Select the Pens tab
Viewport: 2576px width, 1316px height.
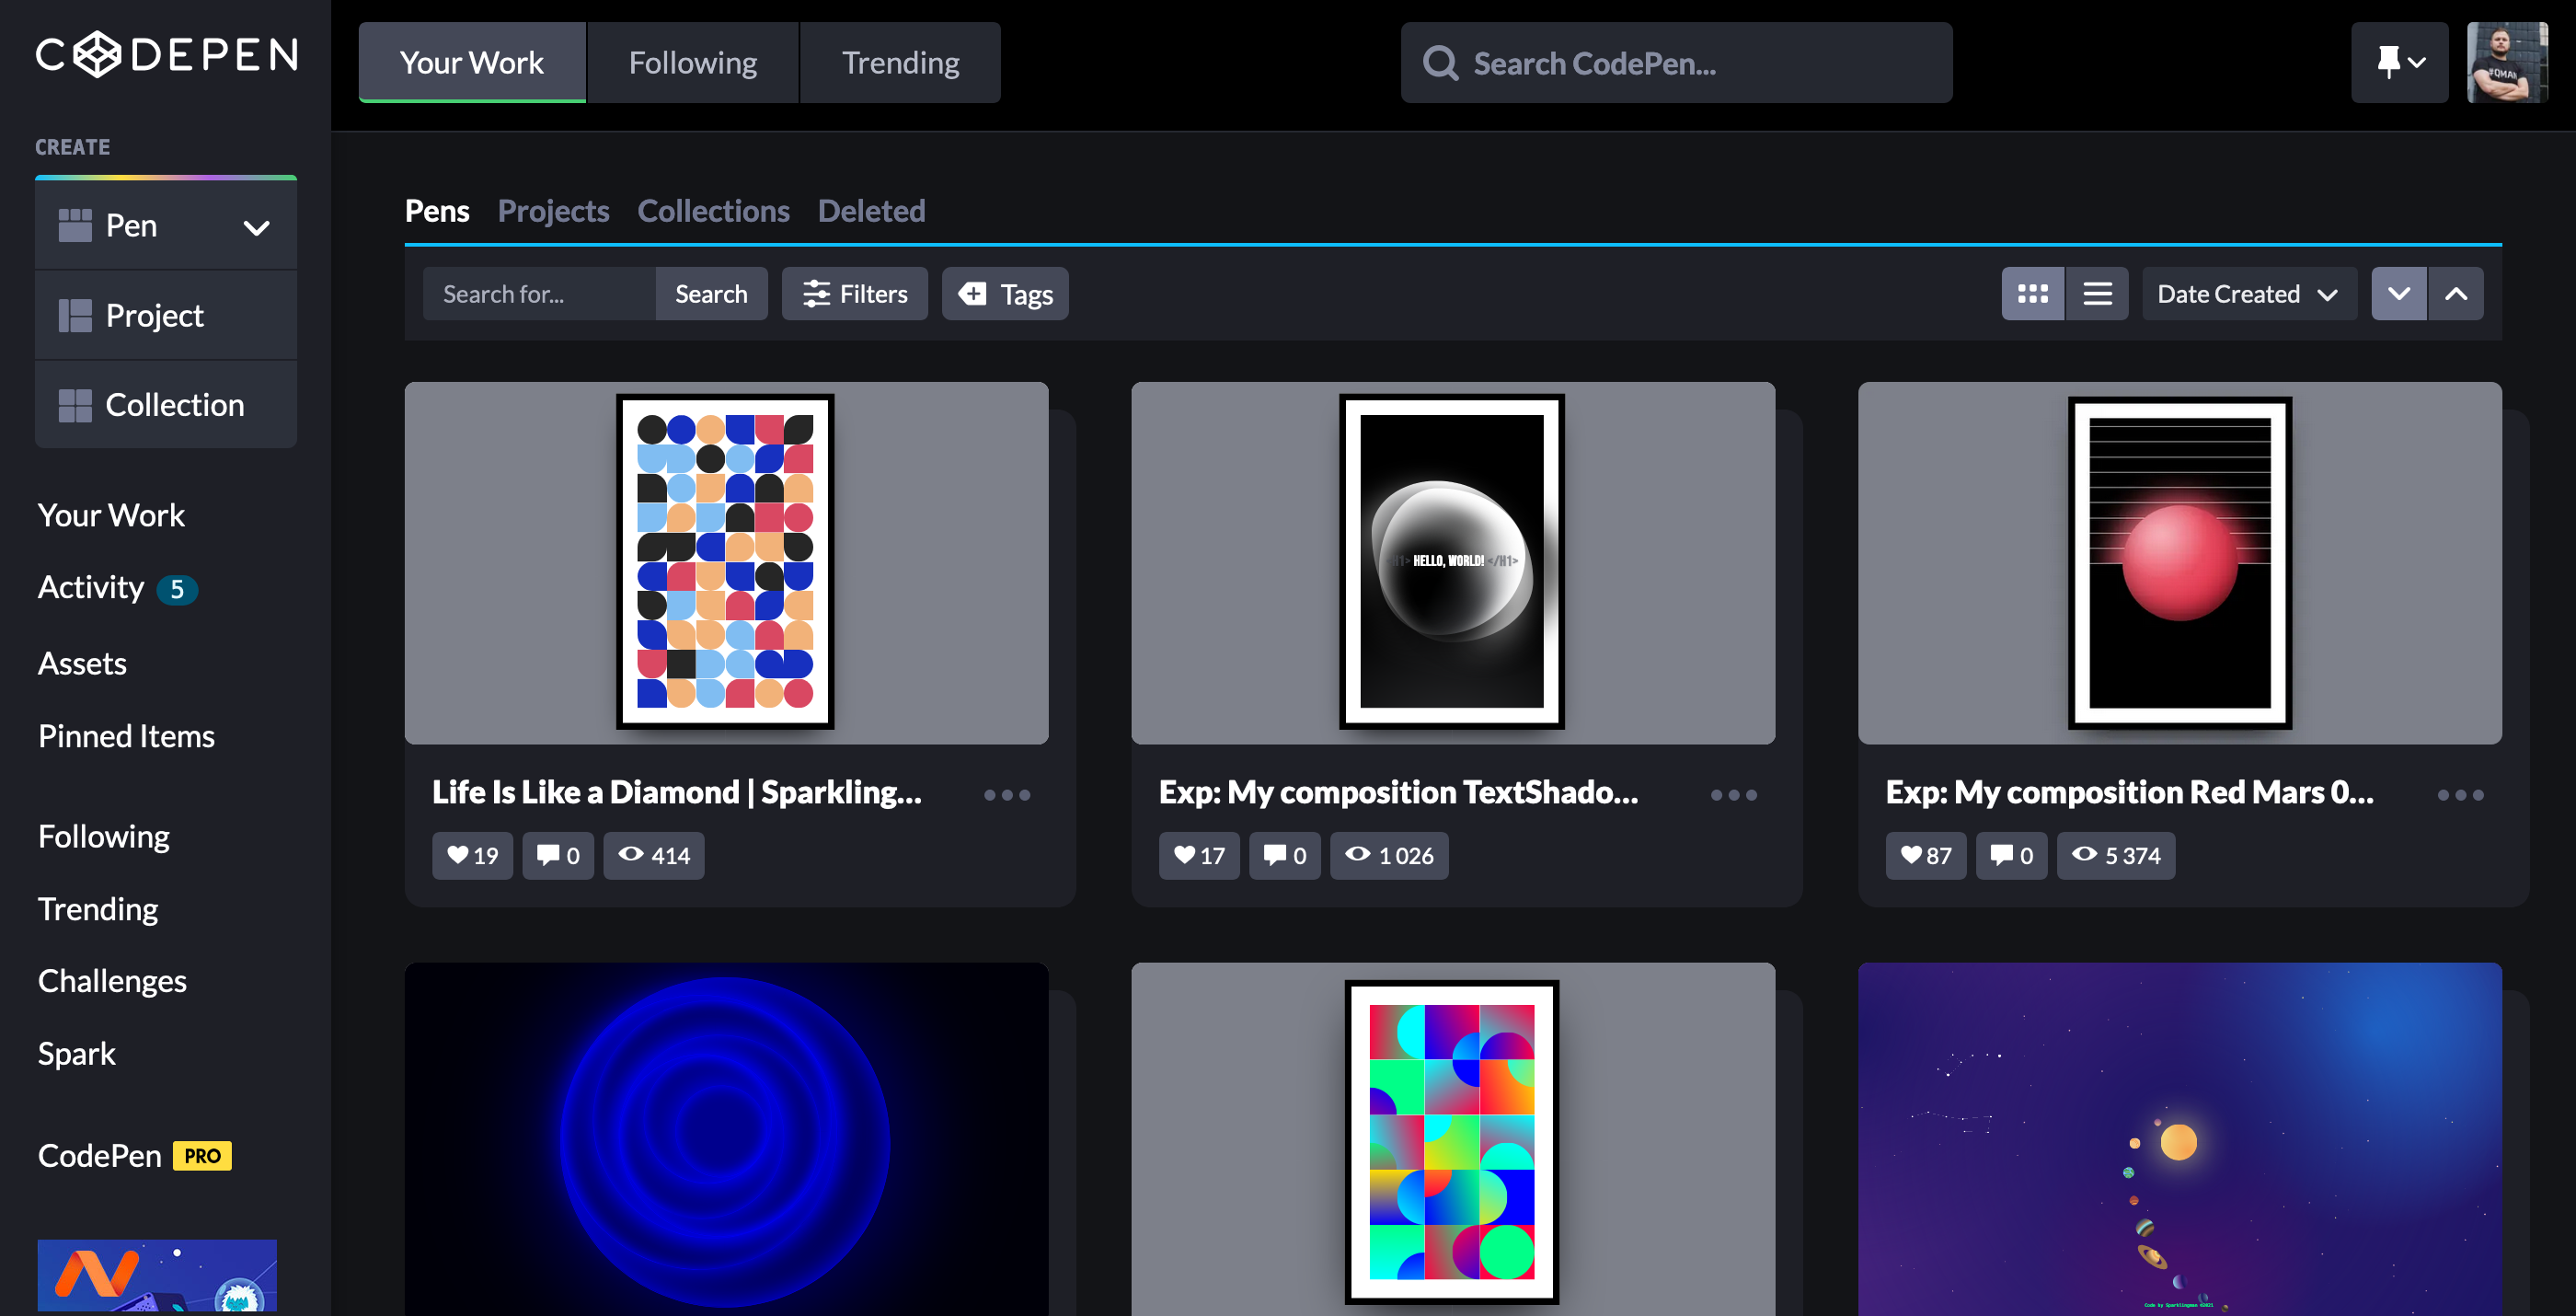tap(437, 211)
